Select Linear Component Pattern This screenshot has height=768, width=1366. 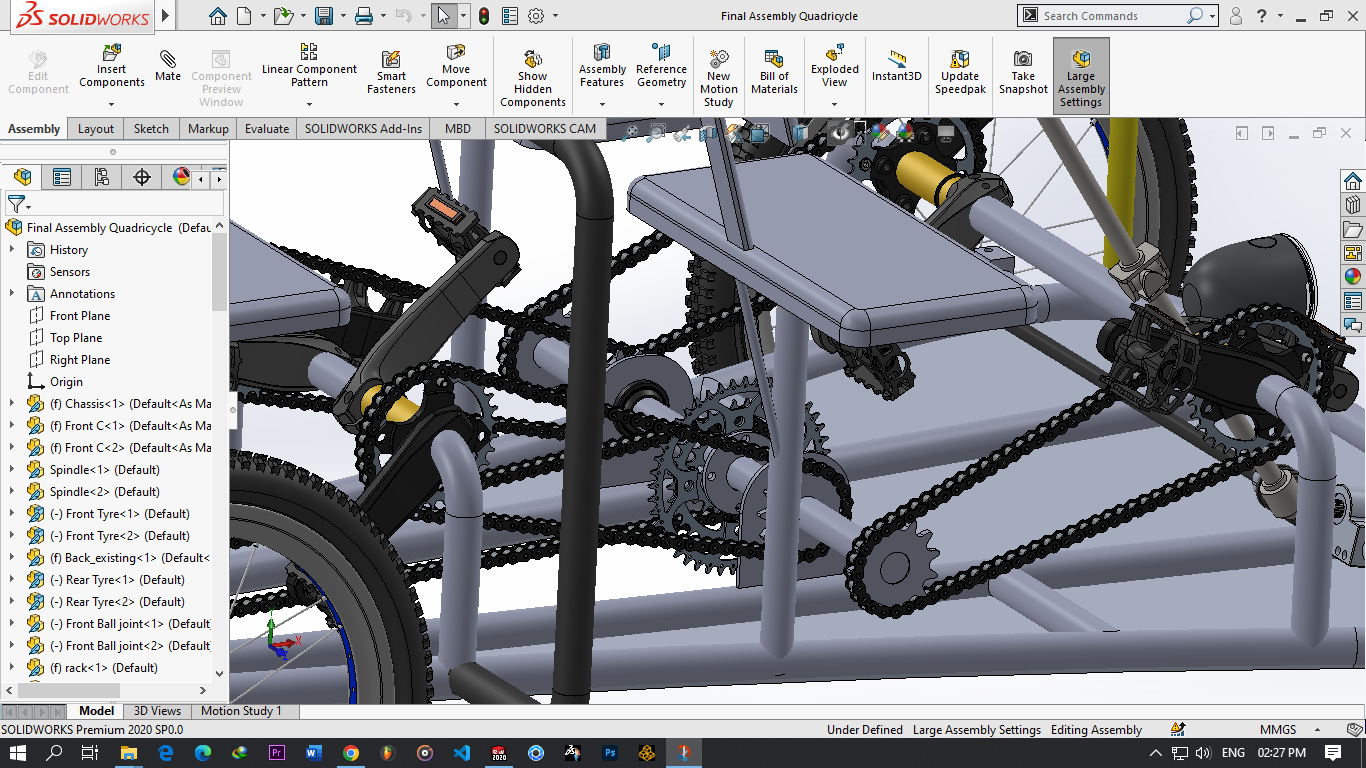coord(309,66)
